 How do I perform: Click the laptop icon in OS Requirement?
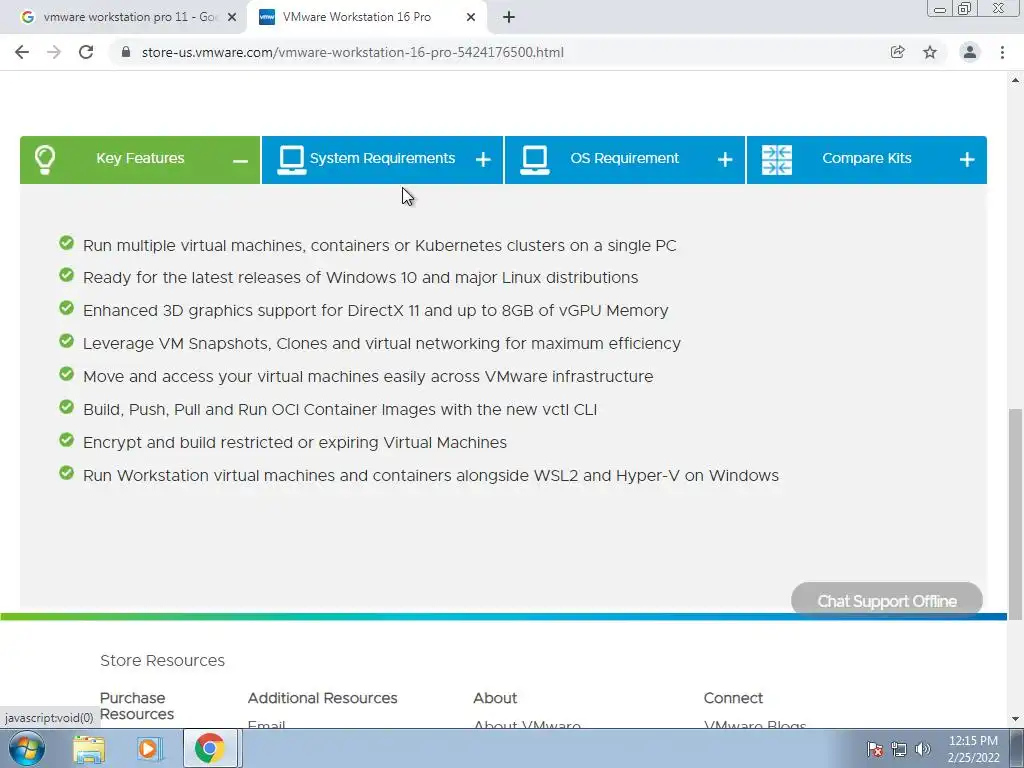point(534,159)
